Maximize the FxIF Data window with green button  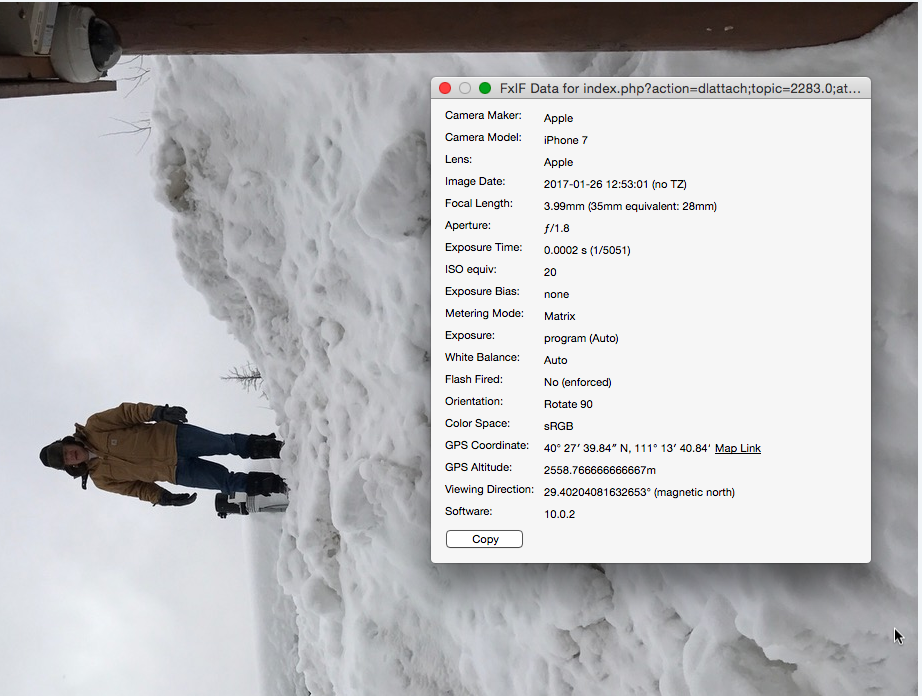click(485, 88)
